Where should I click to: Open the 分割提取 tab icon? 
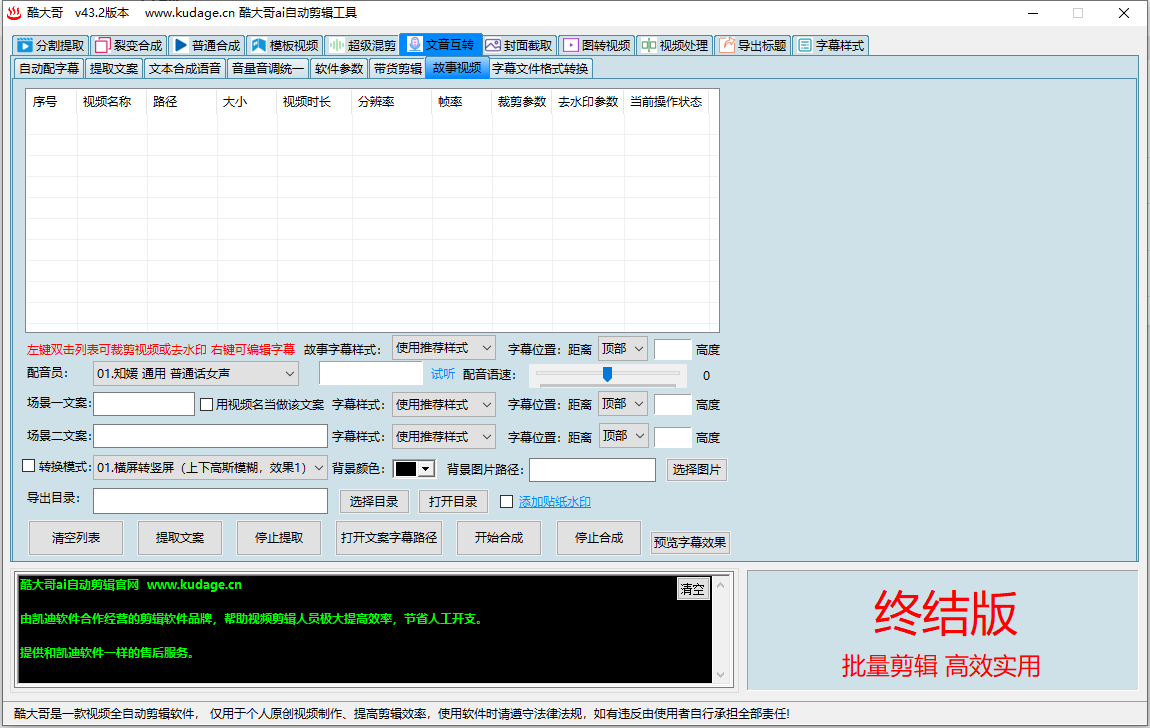(25, 45)
